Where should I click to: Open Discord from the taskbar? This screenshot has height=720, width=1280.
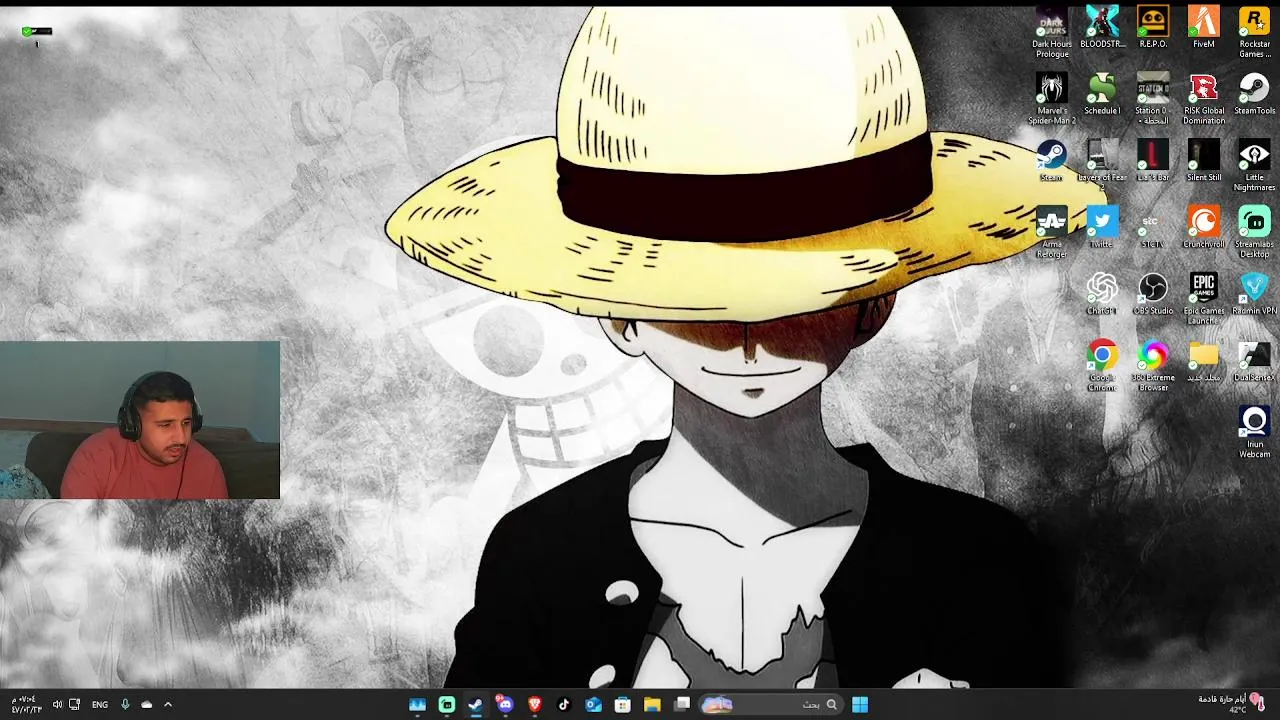[x=504, y=704]
